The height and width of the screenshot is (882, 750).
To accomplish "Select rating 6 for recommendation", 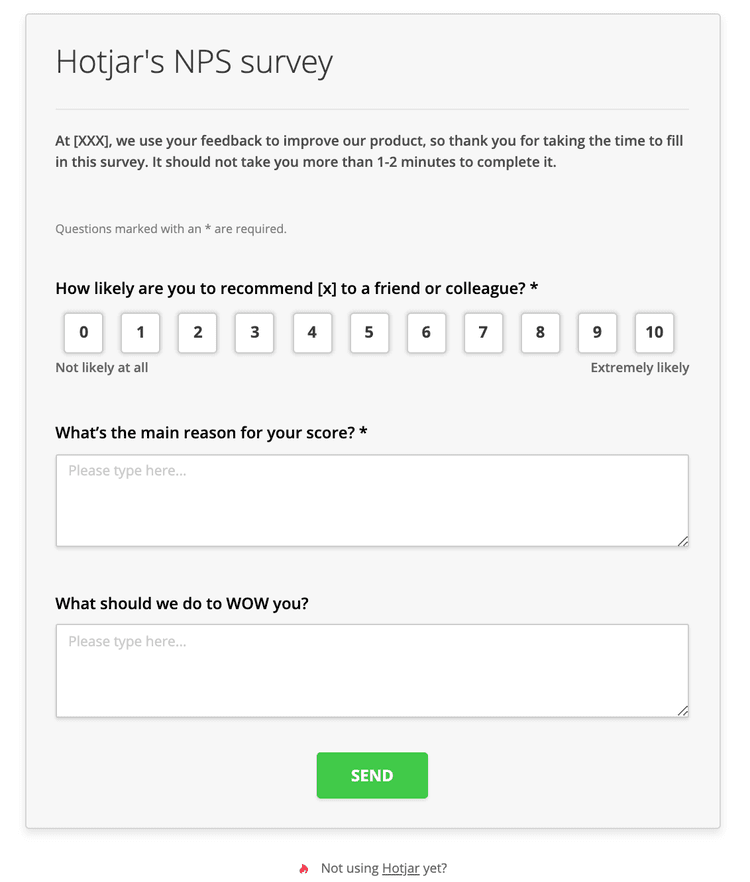I will [x=426, y=332].
